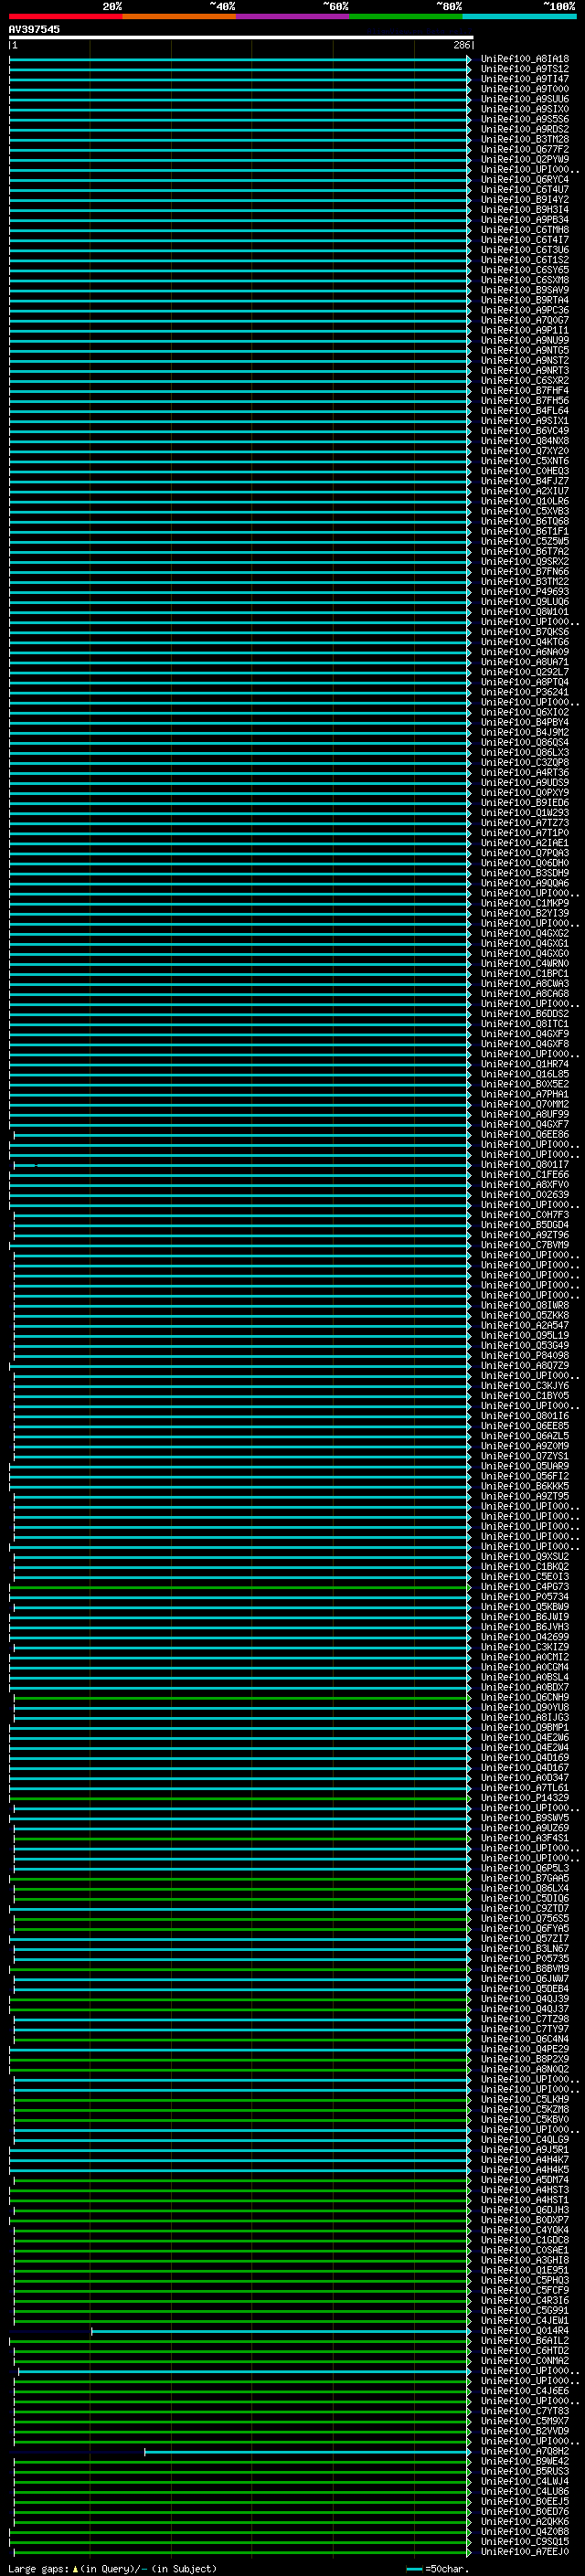Click the query end position 286
The image size is (585, 2576).
pyautogui.click(x=461, y=45)
